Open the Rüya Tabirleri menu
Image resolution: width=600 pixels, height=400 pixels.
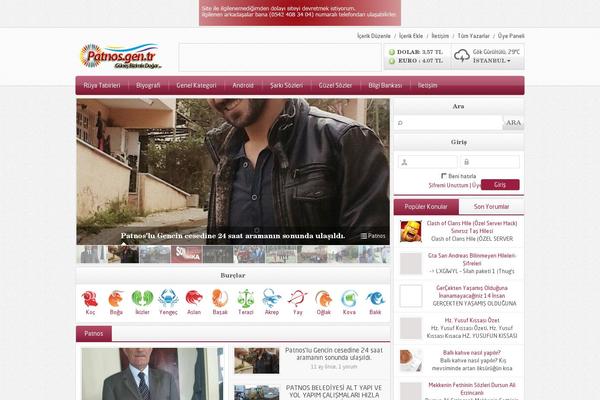tap(102, 85)
